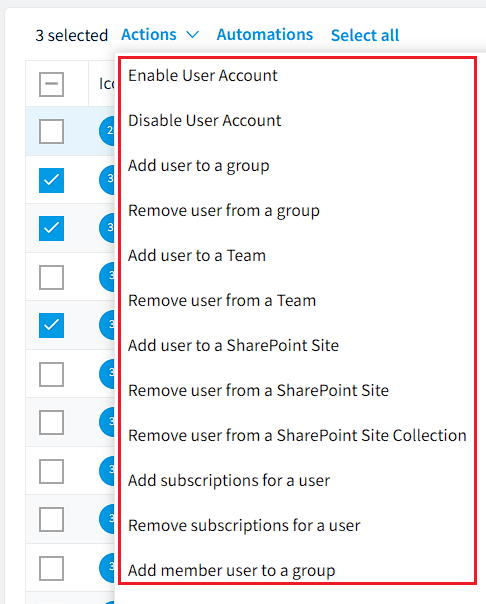Choose Remove user from SharePoint Site Collection

pos(297,436)
